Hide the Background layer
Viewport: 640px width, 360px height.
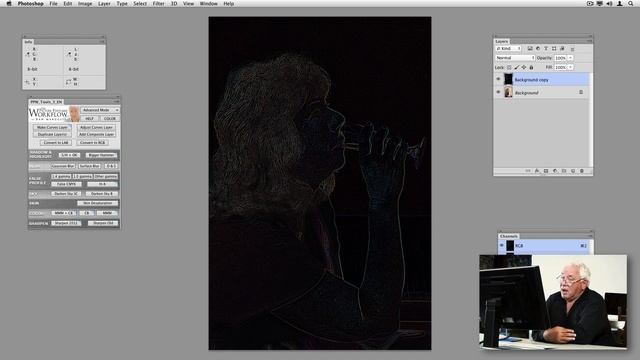click(498, 92)
